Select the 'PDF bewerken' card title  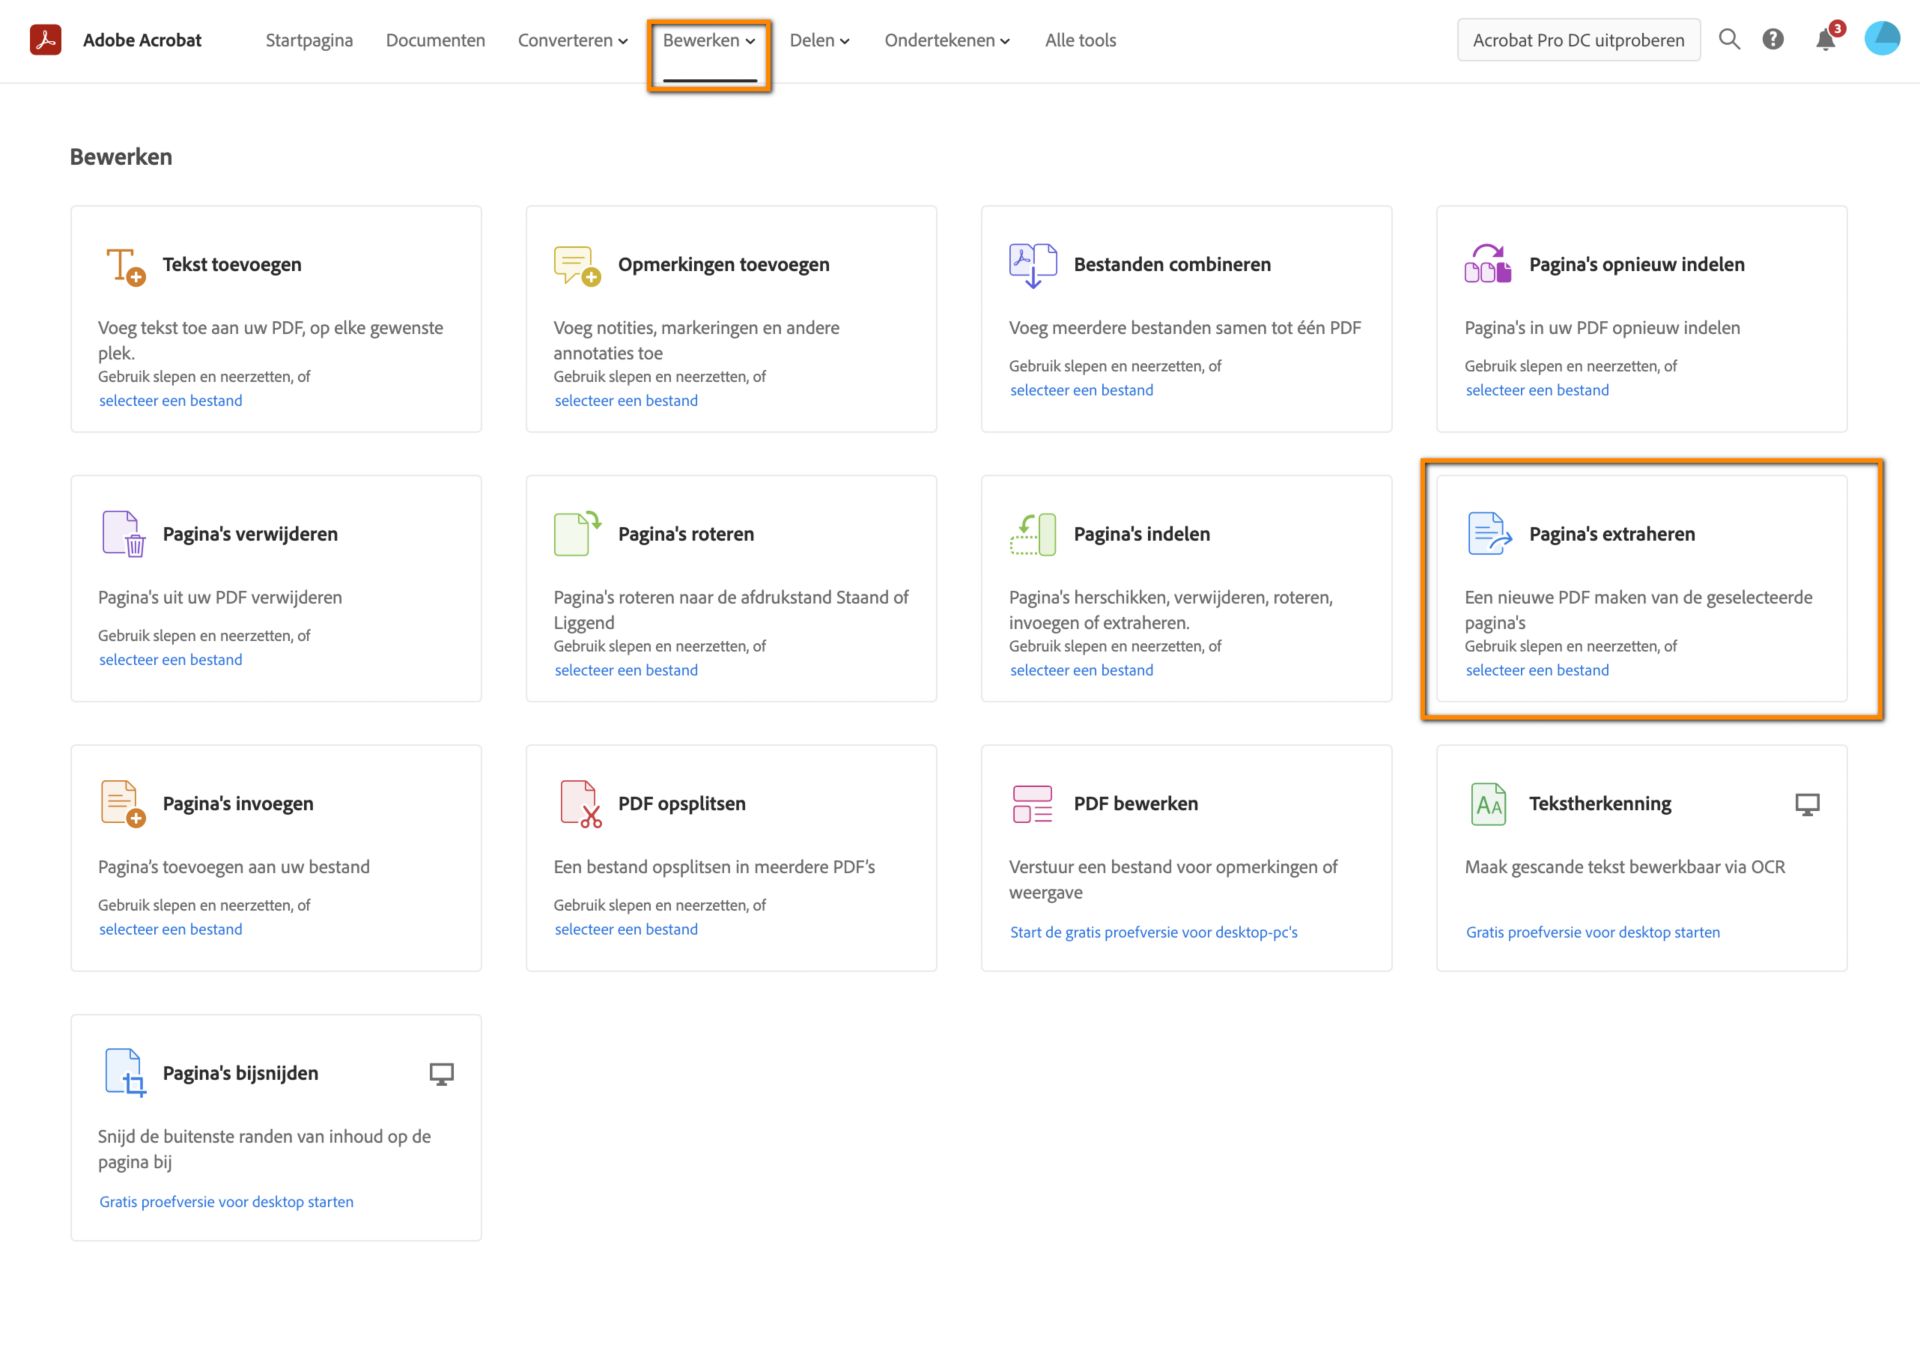(x=1136, y=804)
